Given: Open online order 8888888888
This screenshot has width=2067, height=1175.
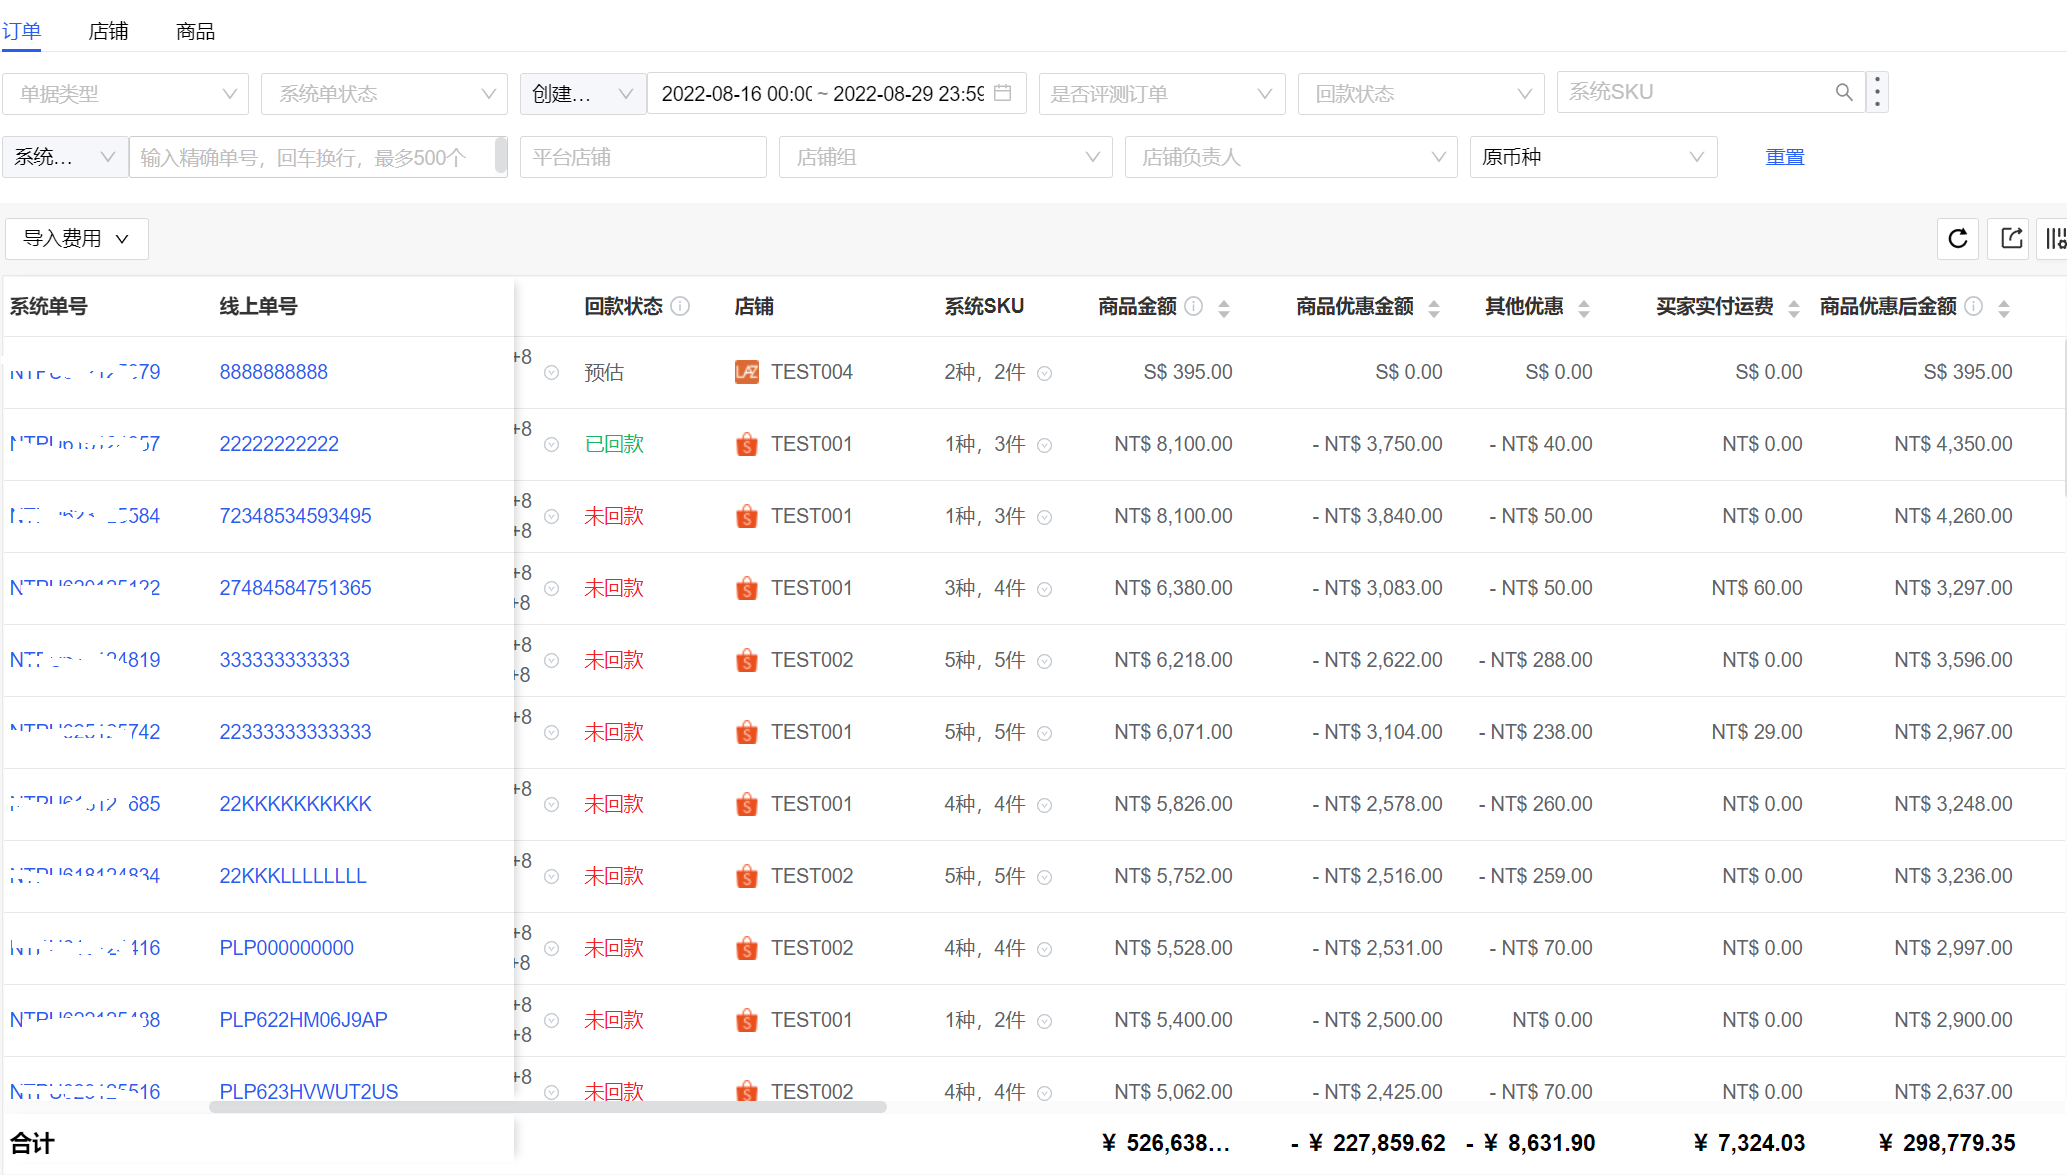Looking at the screenshot, I should (273, 372).
